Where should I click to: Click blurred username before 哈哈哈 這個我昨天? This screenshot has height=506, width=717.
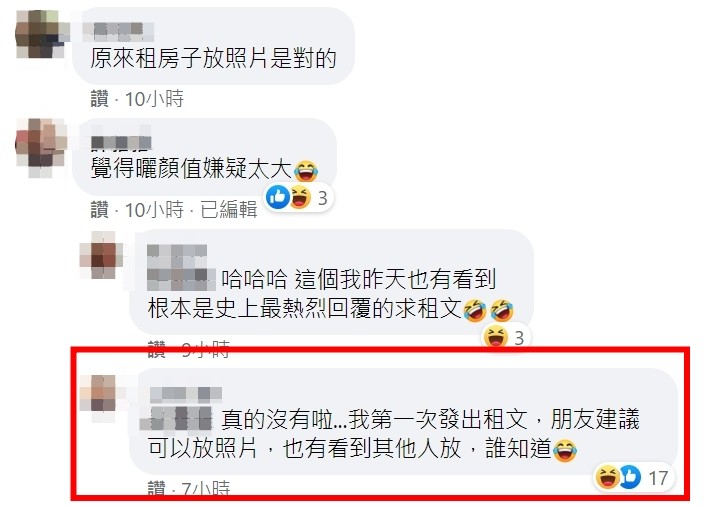(x=181, y=267)
